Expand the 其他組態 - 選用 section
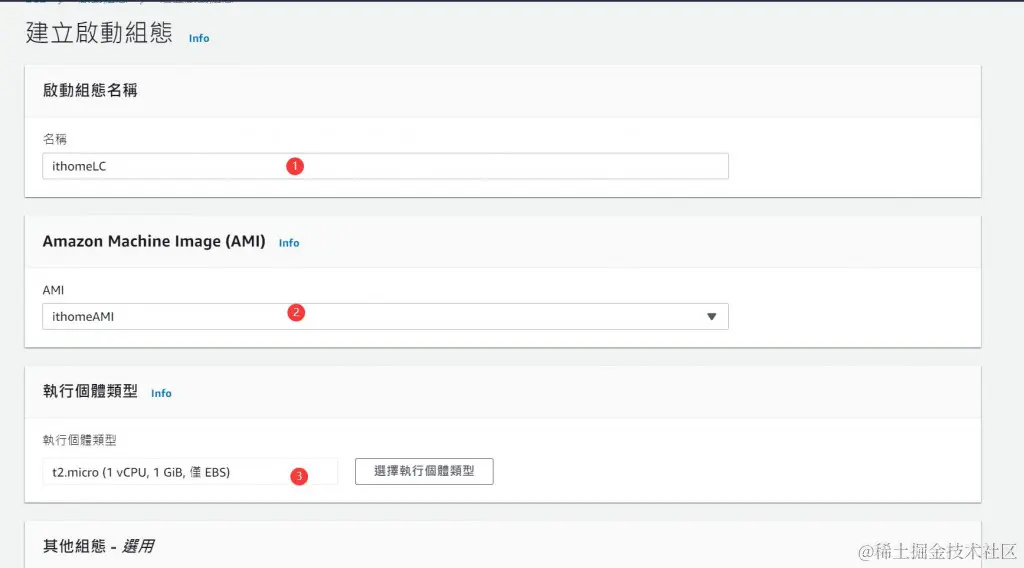 click(99, 546)
